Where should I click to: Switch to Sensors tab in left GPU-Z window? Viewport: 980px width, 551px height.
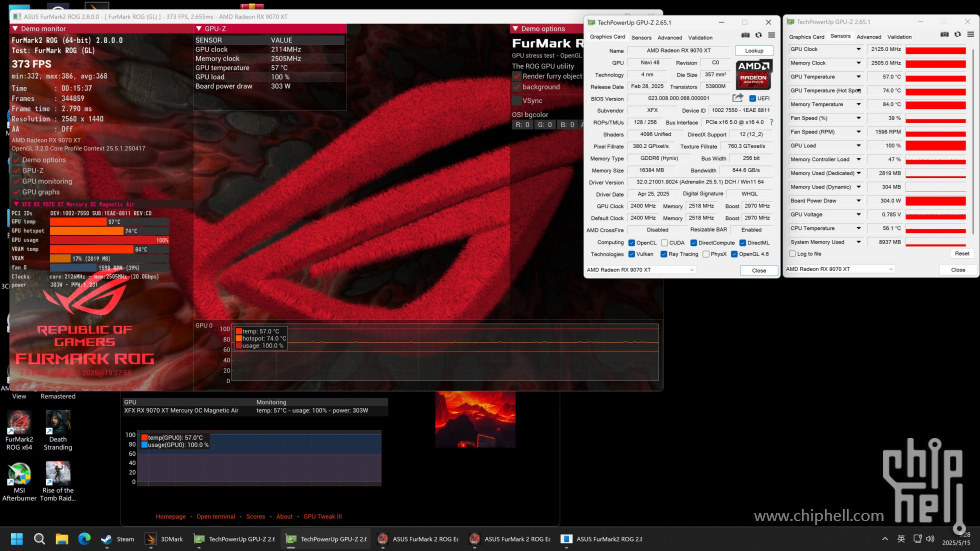click(641, 38)
